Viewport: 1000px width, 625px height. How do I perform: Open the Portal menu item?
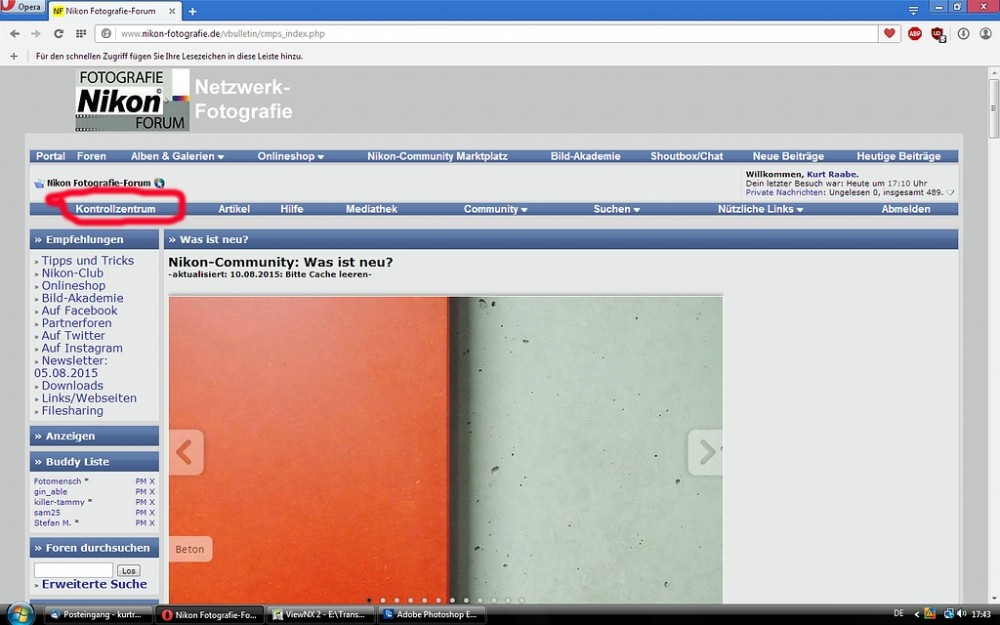tap(50, 156)
